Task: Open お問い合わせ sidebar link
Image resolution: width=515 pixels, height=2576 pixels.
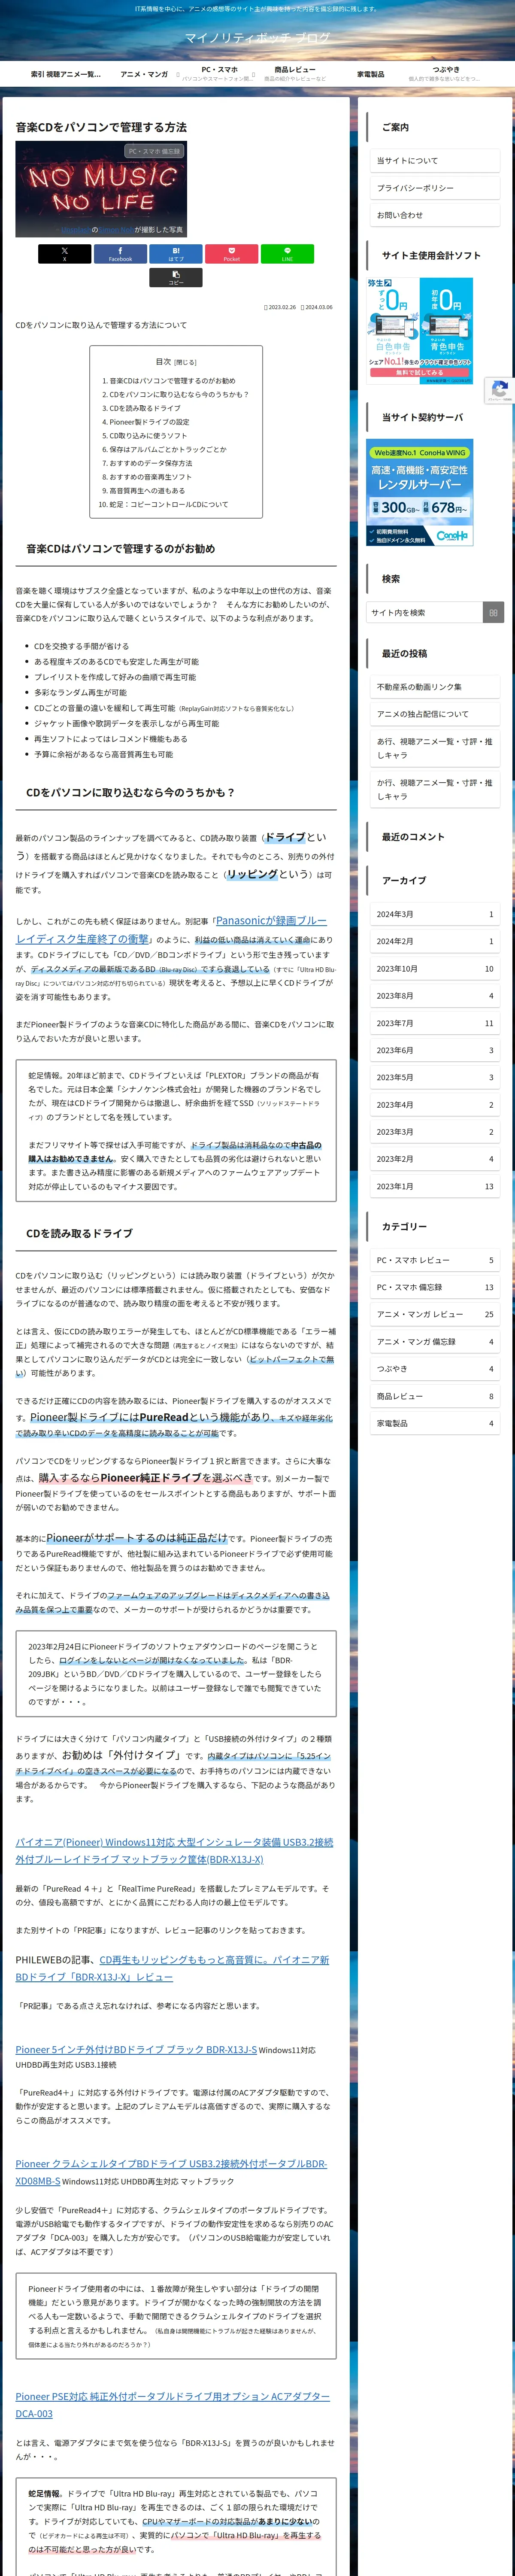Action: tap(435, 215)
